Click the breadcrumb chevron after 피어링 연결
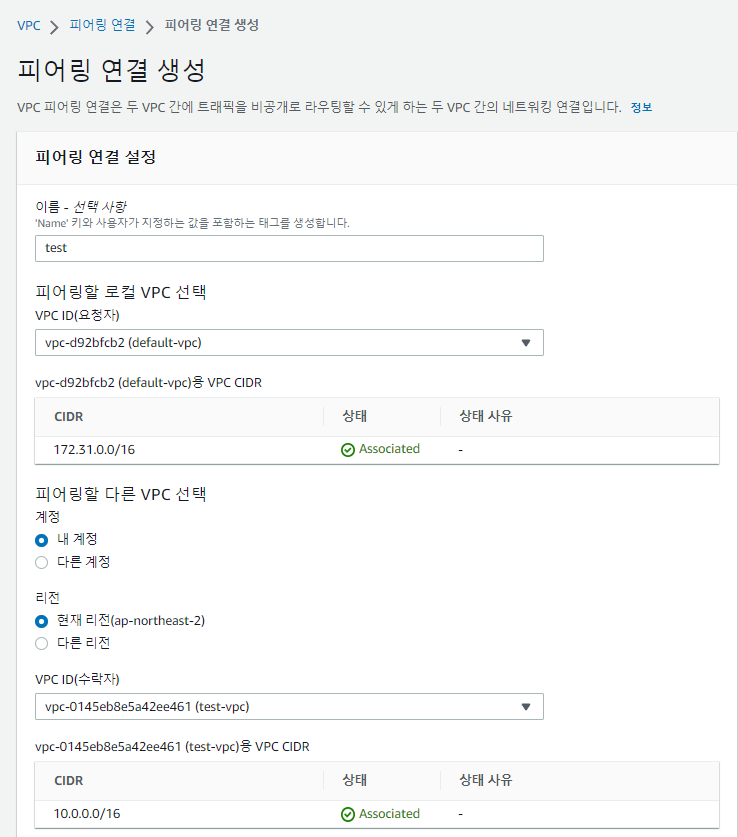 coord(150,26)
